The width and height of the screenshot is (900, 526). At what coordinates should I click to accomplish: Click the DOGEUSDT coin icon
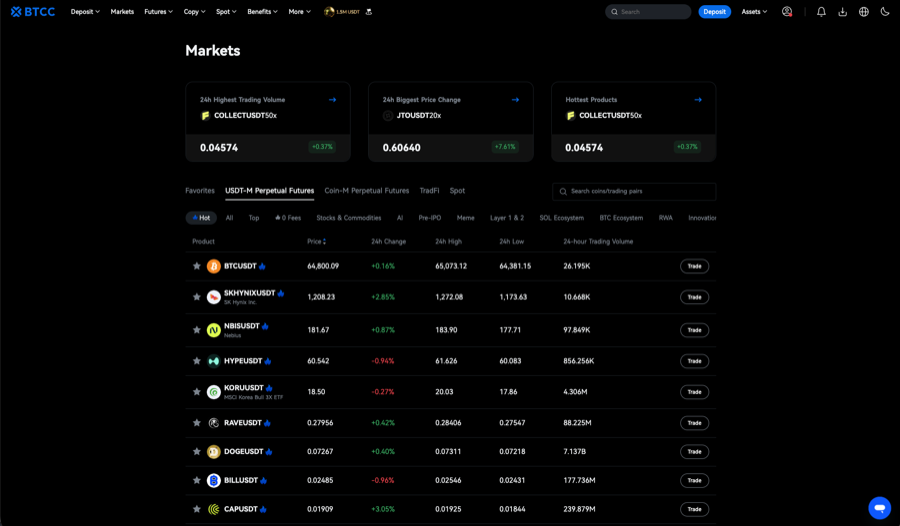(214, 452)
